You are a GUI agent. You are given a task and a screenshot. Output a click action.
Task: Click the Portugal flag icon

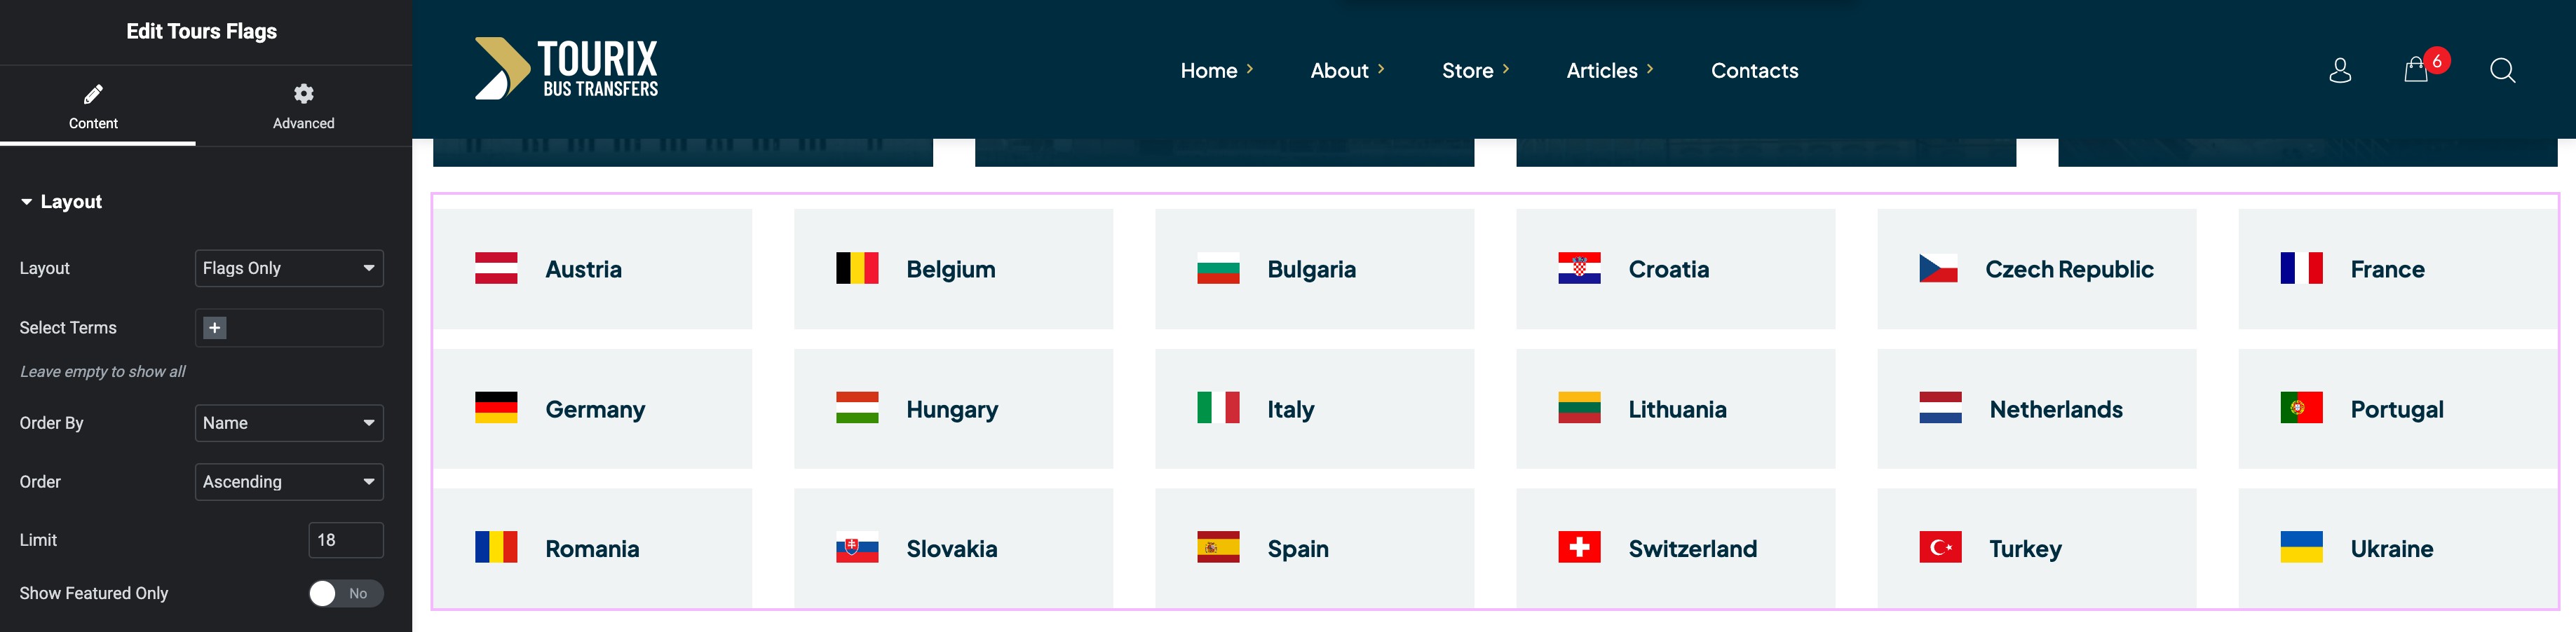2301,408
